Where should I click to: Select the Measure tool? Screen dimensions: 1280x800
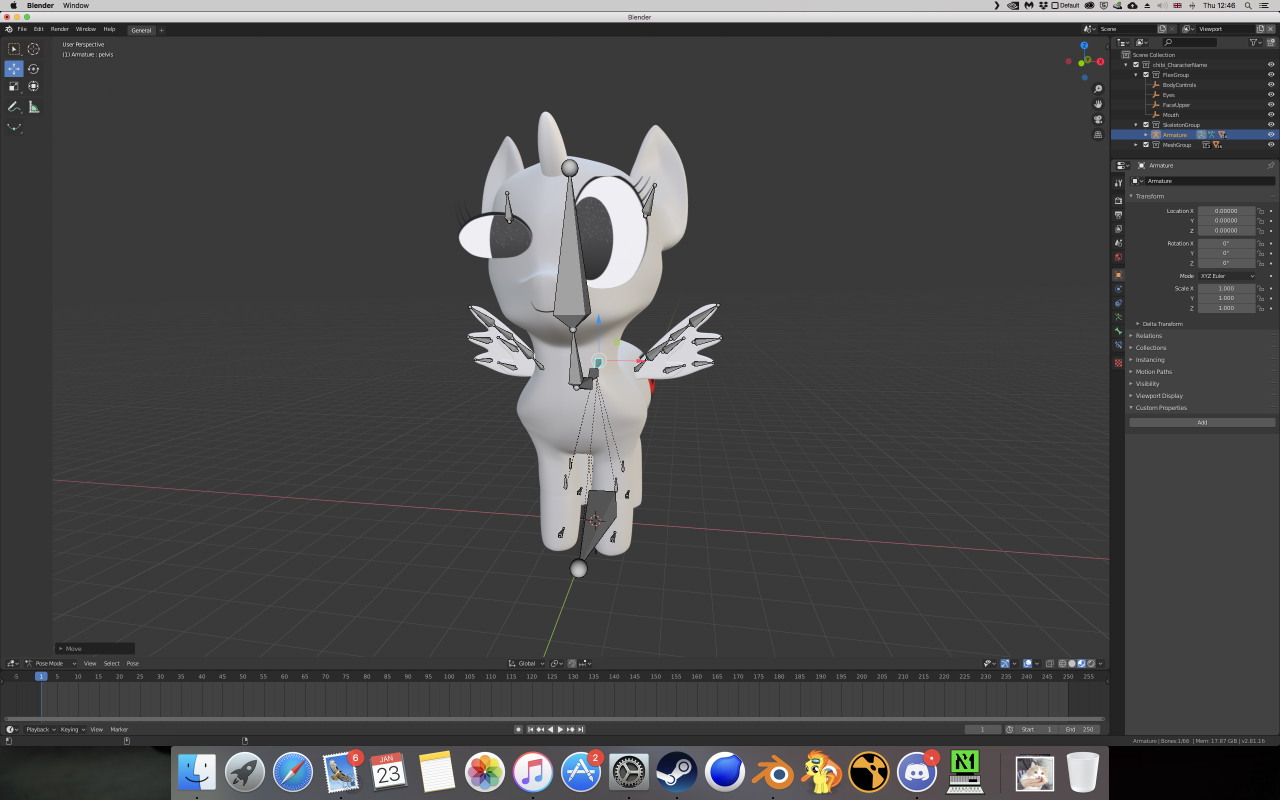coord(33,107)
